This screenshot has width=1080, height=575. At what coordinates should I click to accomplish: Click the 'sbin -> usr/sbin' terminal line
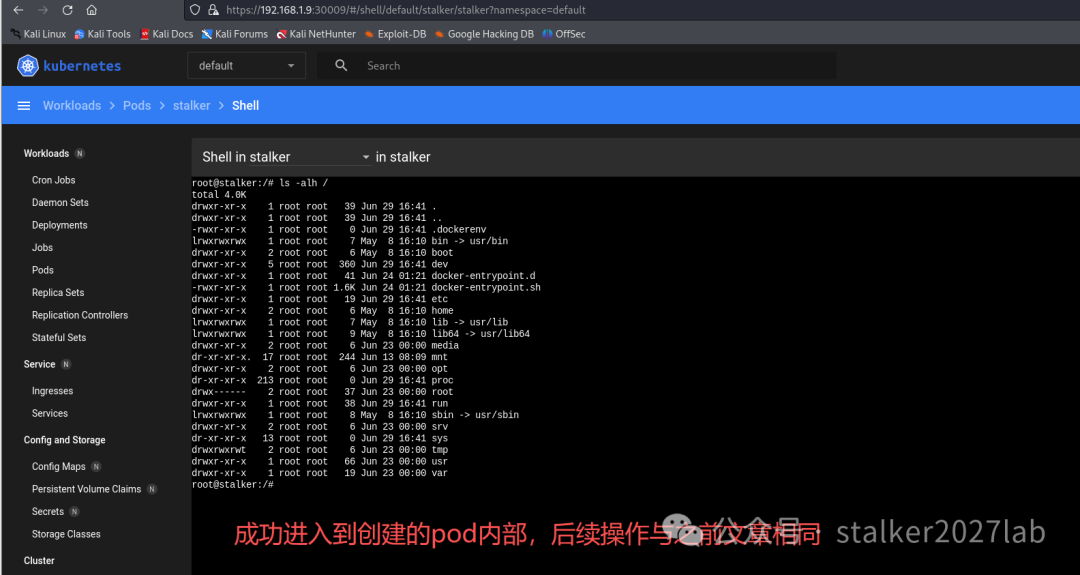click(x=475, y=415)
